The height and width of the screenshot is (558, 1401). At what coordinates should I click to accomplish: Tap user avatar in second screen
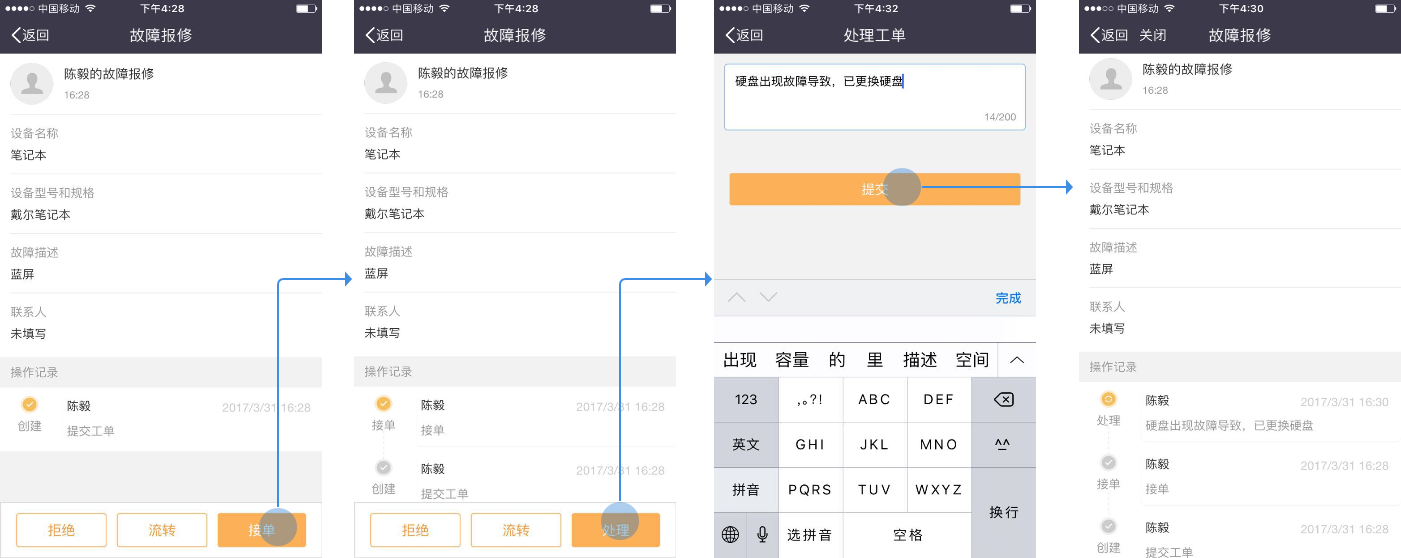(x=386, y=83)
